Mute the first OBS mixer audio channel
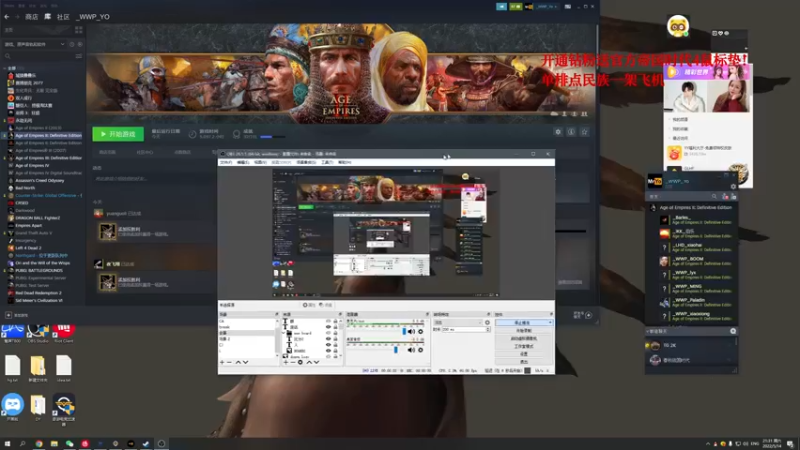Screen dimensions: 800x450 click(x=411, y=332)
